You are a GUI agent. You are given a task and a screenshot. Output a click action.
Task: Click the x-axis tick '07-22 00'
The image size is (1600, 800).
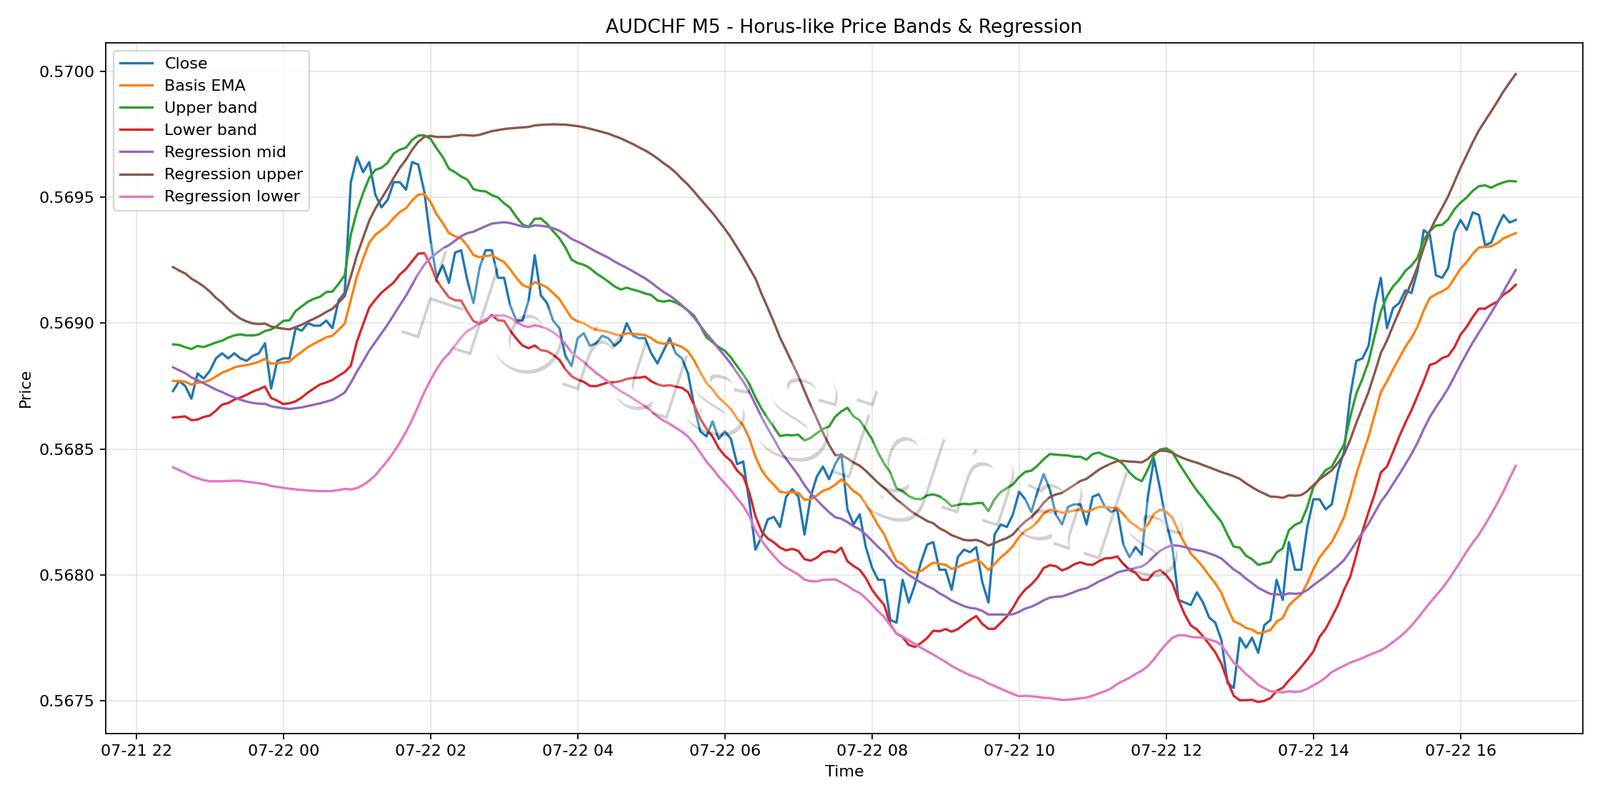click(x=283, y=749)
